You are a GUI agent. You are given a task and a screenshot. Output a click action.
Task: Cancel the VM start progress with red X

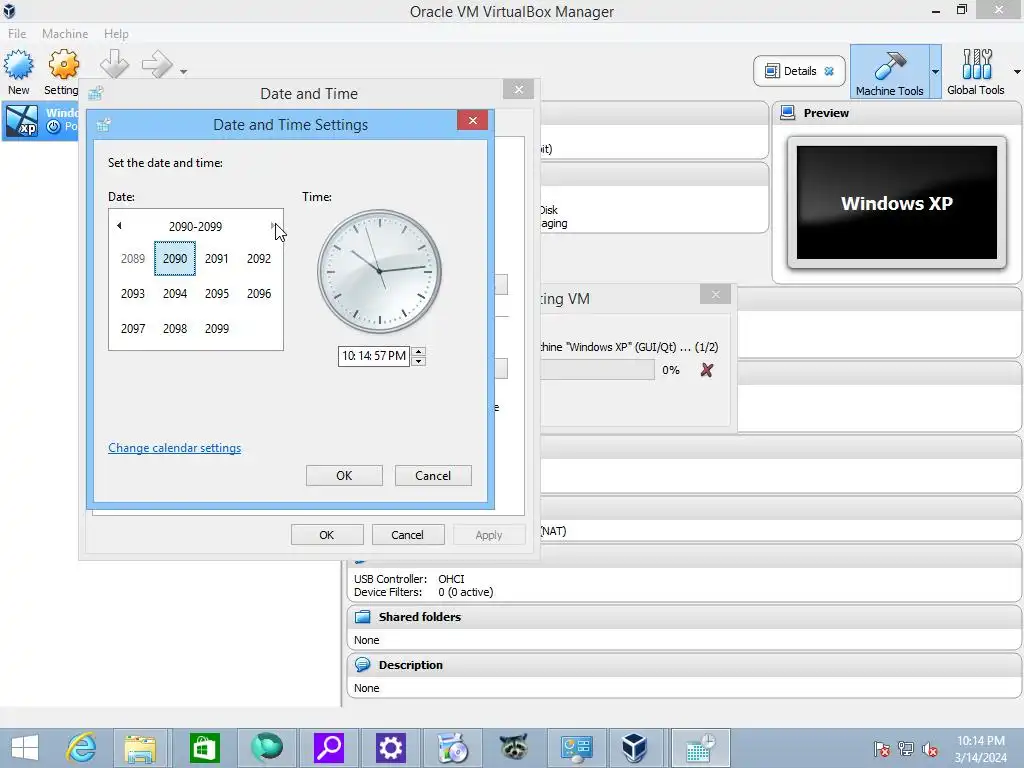click(706, 370)
